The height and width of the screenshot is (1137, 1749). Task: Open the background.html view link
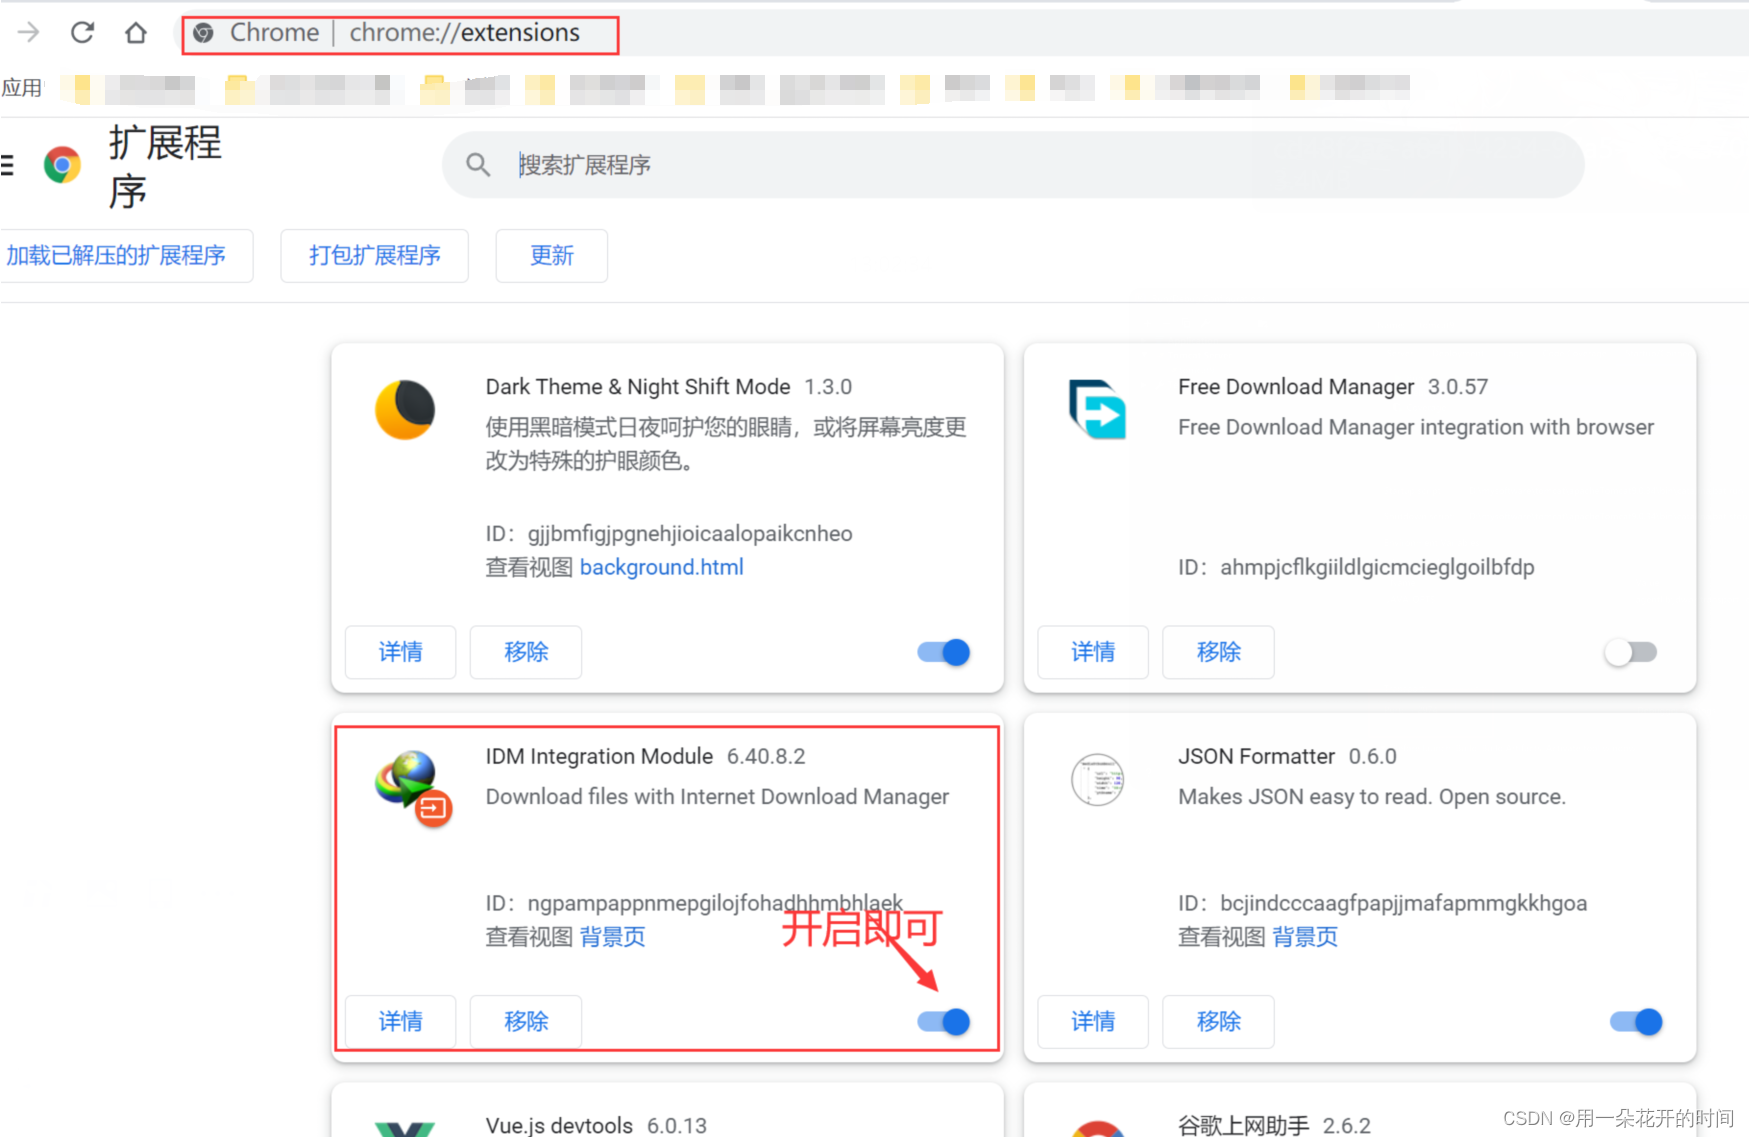(x=662, y=567)
